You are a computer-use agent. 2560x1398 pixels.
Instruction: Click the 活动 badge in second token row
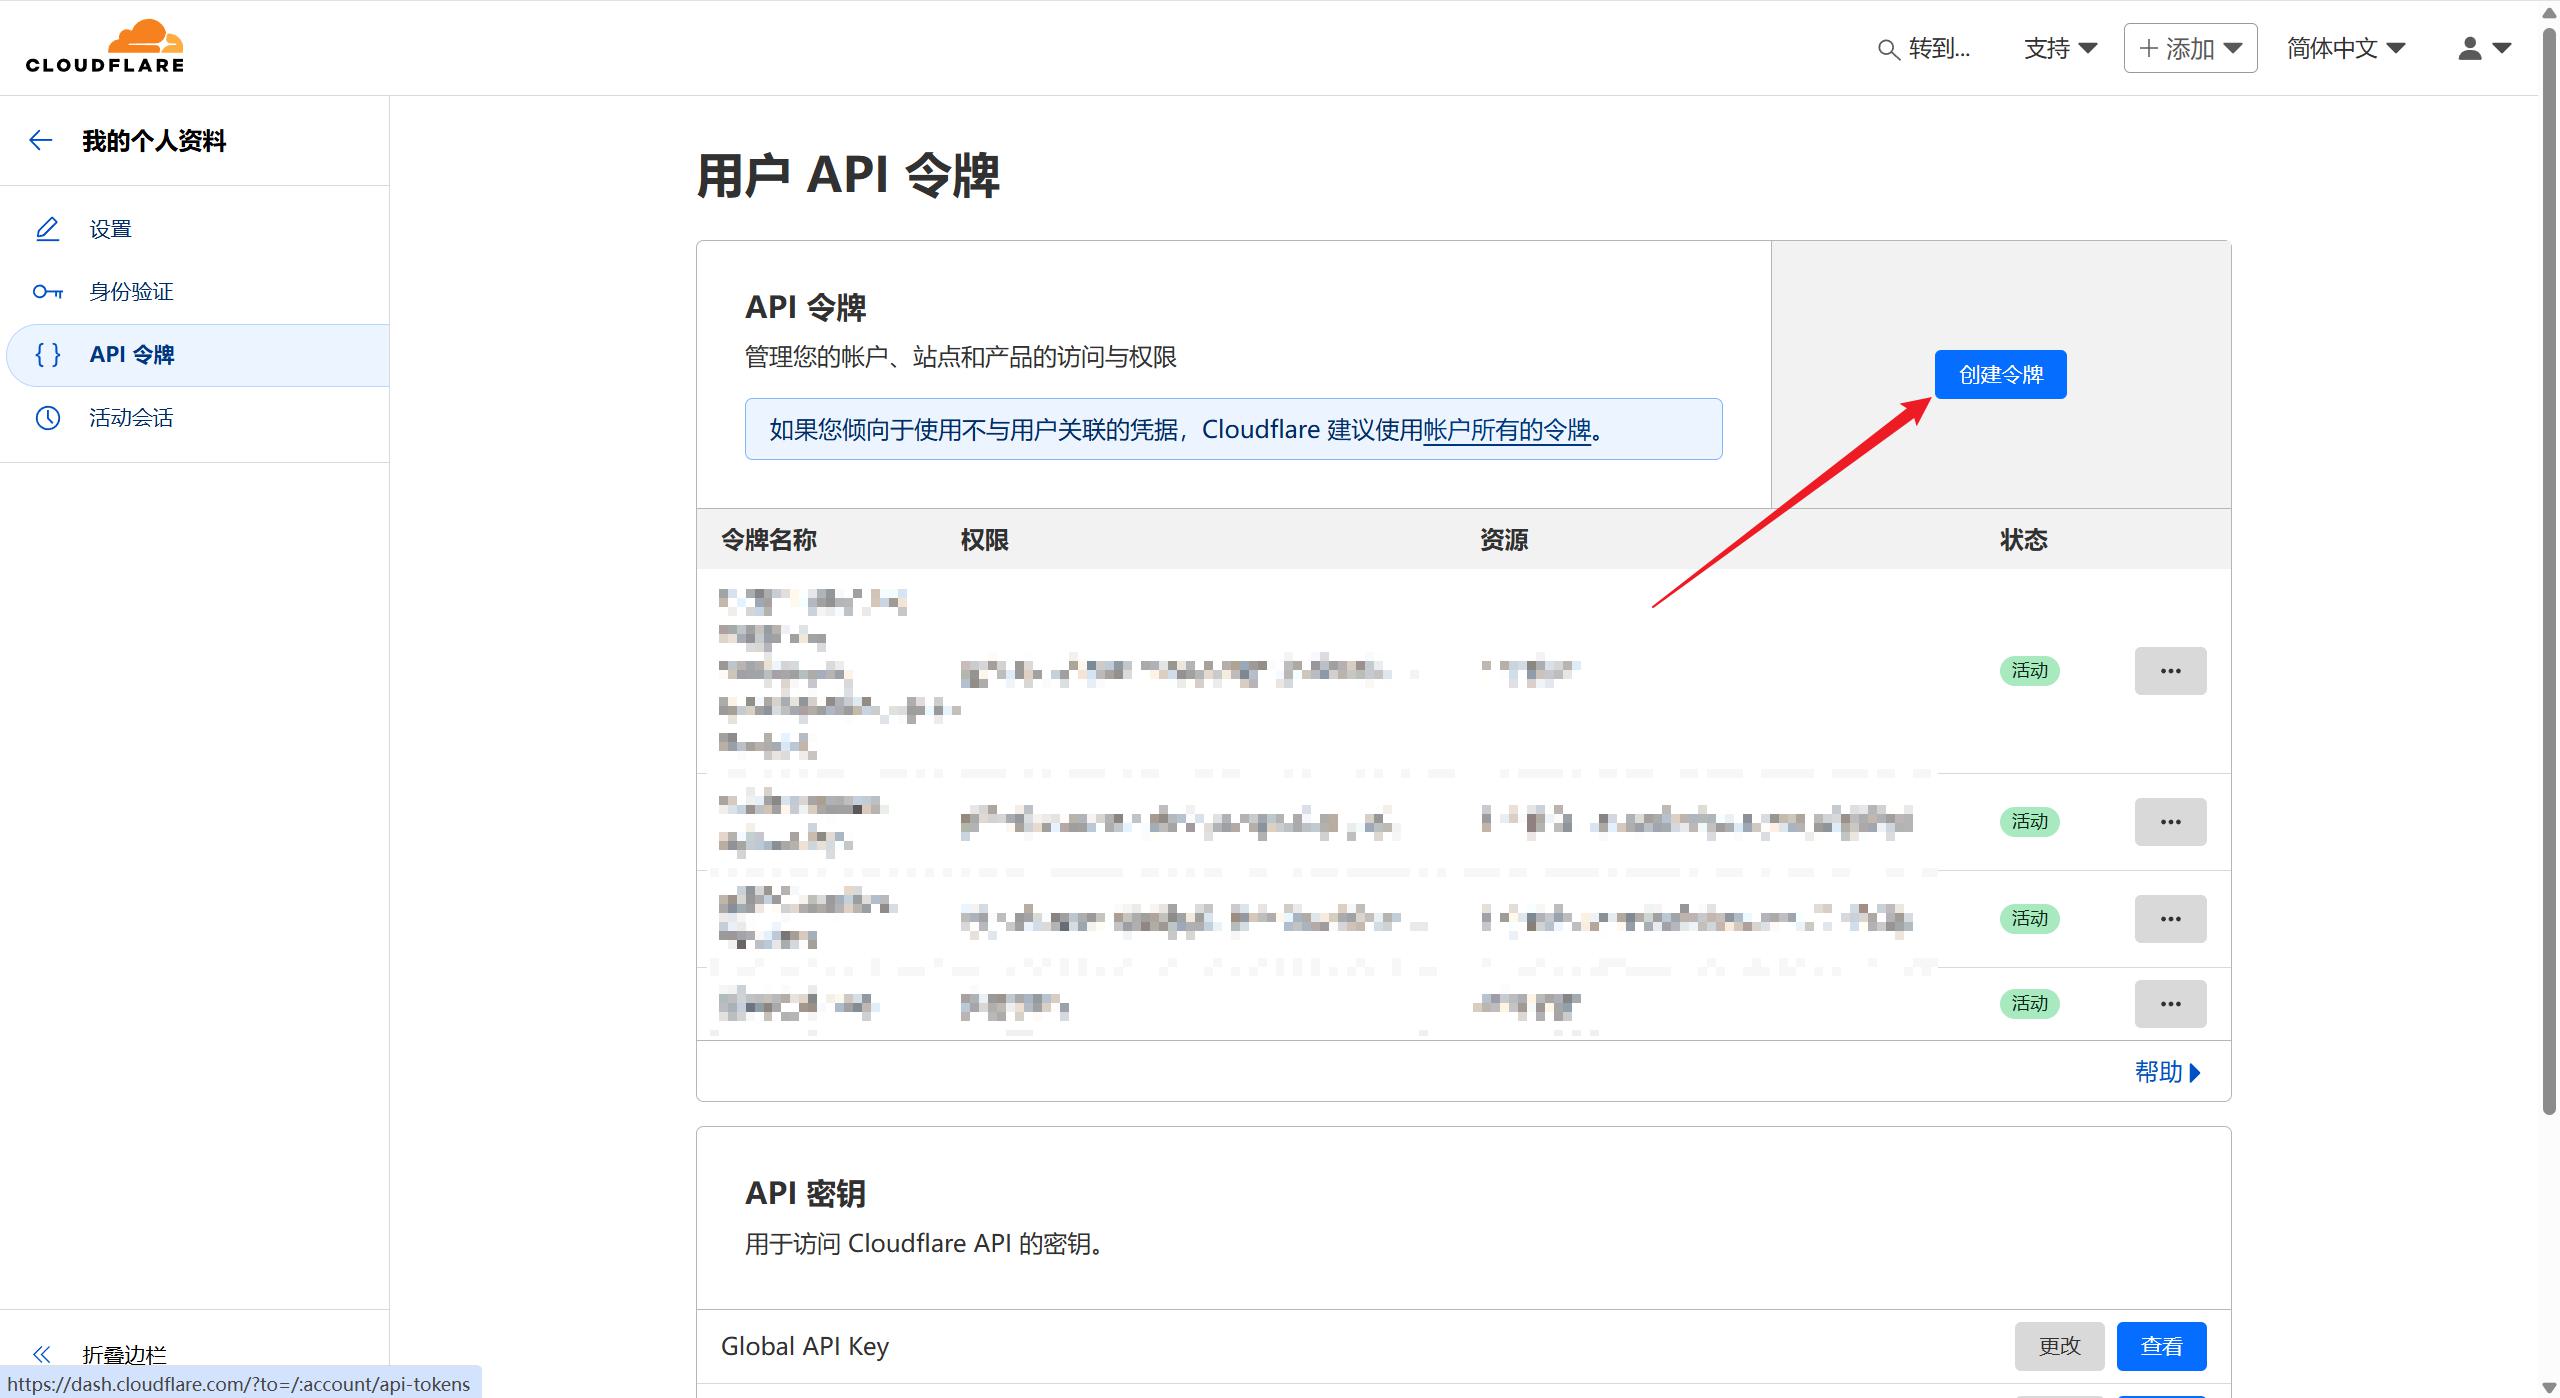(2029, 822)
